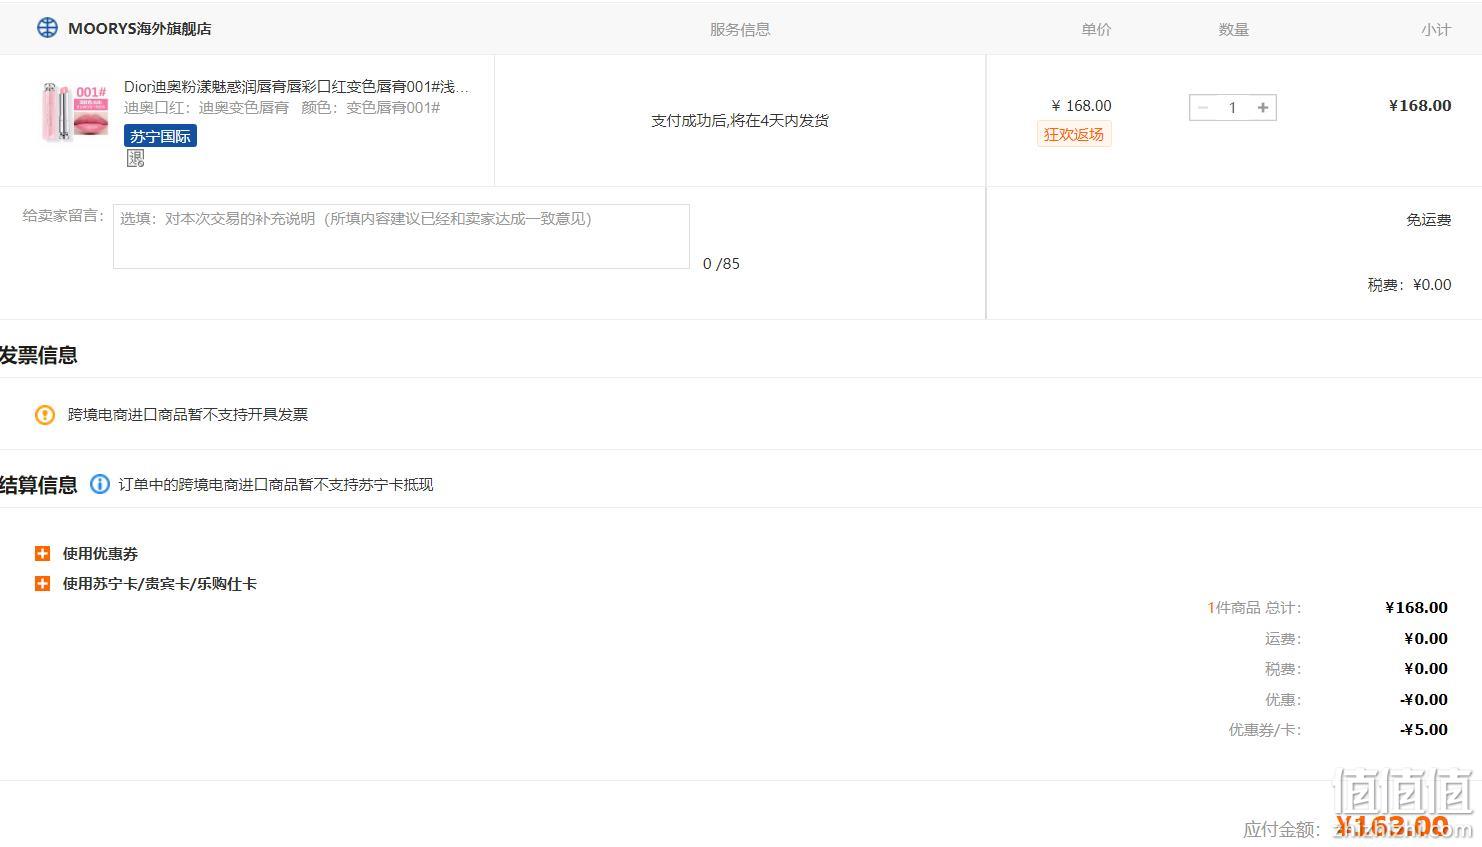Click the quantity input field showing 1

pos(1233,108)
